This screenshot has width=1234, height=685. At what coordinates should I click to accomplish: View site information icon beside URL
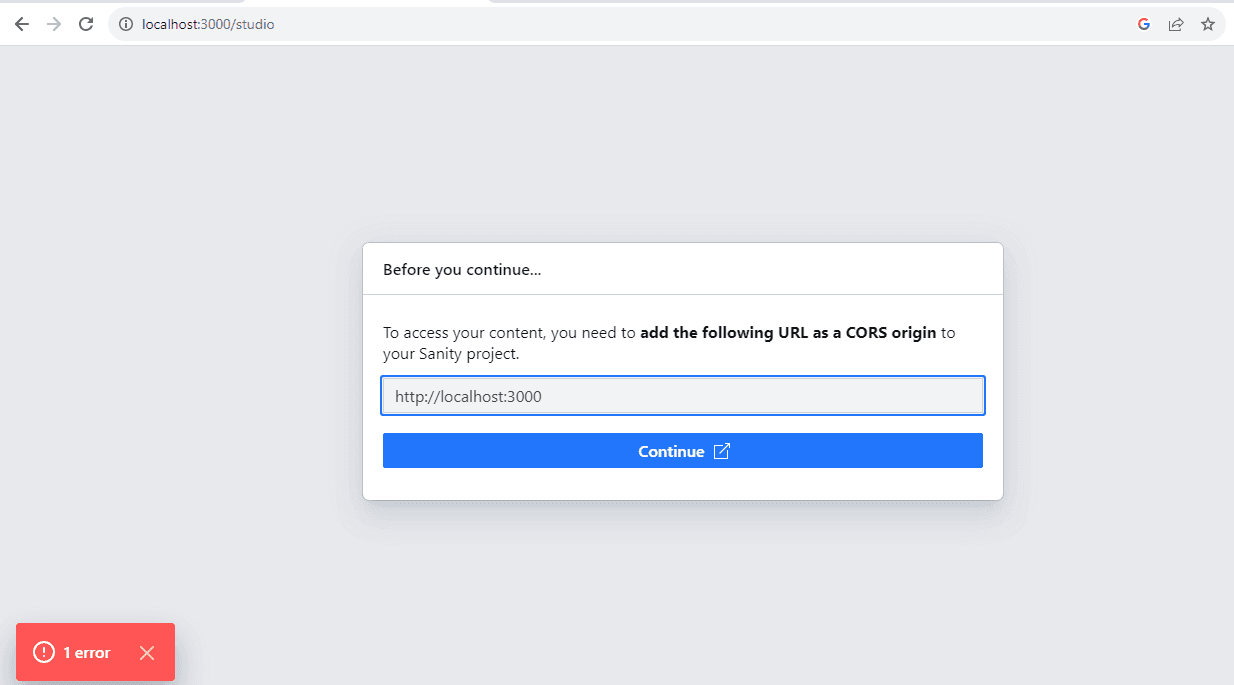[126, 24]
